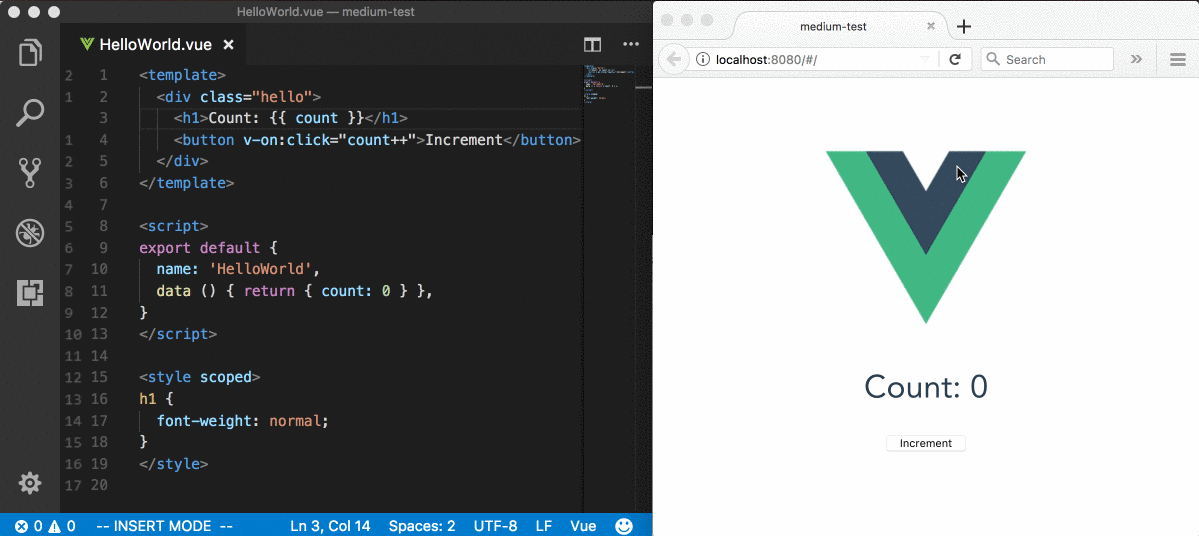Open the address bar history dropdown arrow
Viewport: 1199px width, 536px height.
pyautogui.click(x=924, y=60)
